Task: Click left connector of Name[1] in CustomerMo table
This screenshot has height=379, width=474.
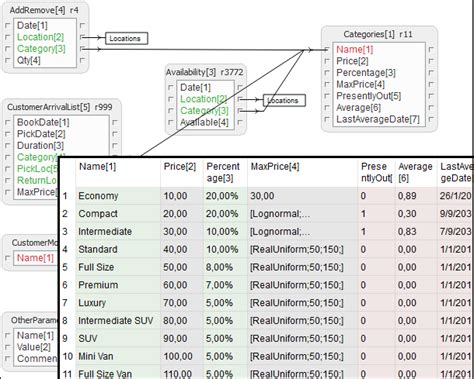Action: pos(8,258)
